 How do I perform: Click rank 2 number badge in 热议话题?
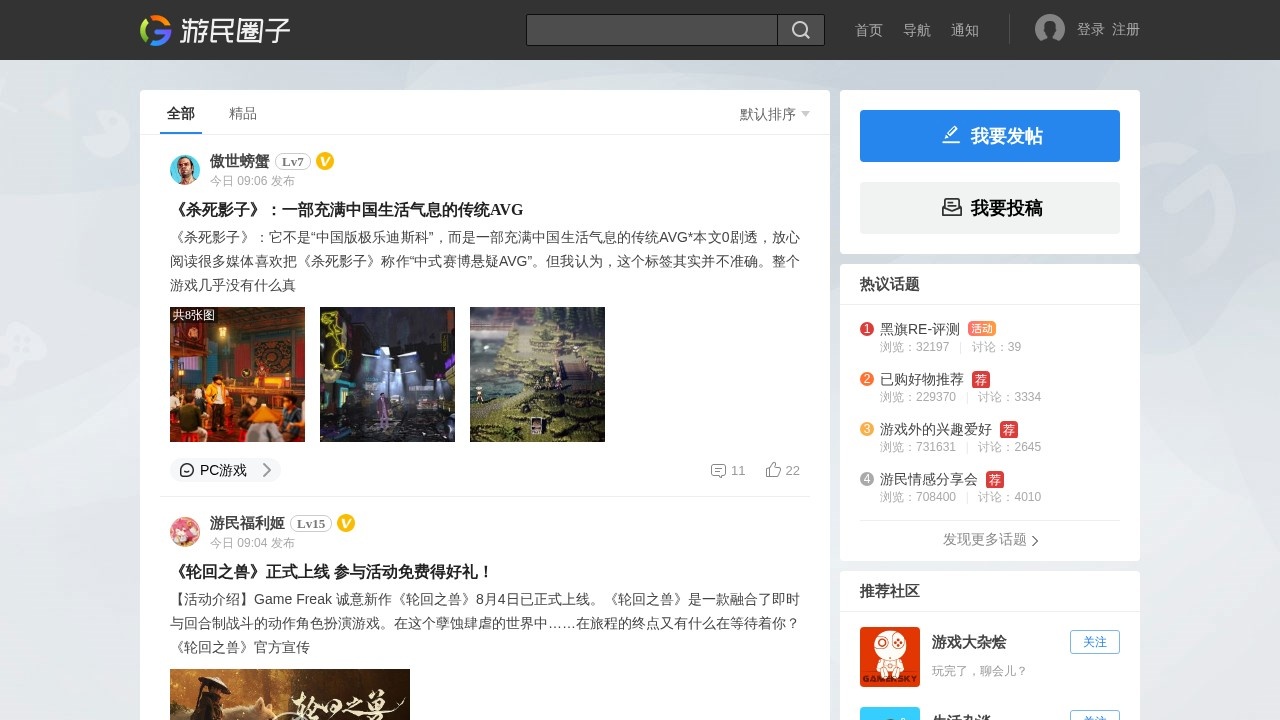tap(867, 379)
